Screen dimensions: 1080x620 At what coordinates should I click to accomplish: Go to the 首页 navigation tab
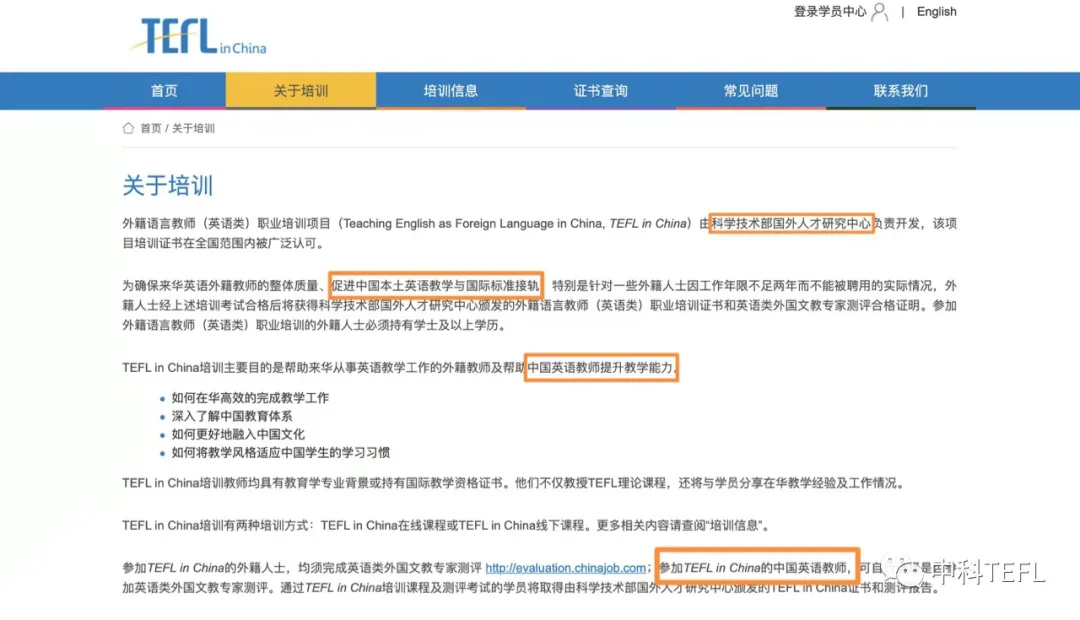(164, 91)
